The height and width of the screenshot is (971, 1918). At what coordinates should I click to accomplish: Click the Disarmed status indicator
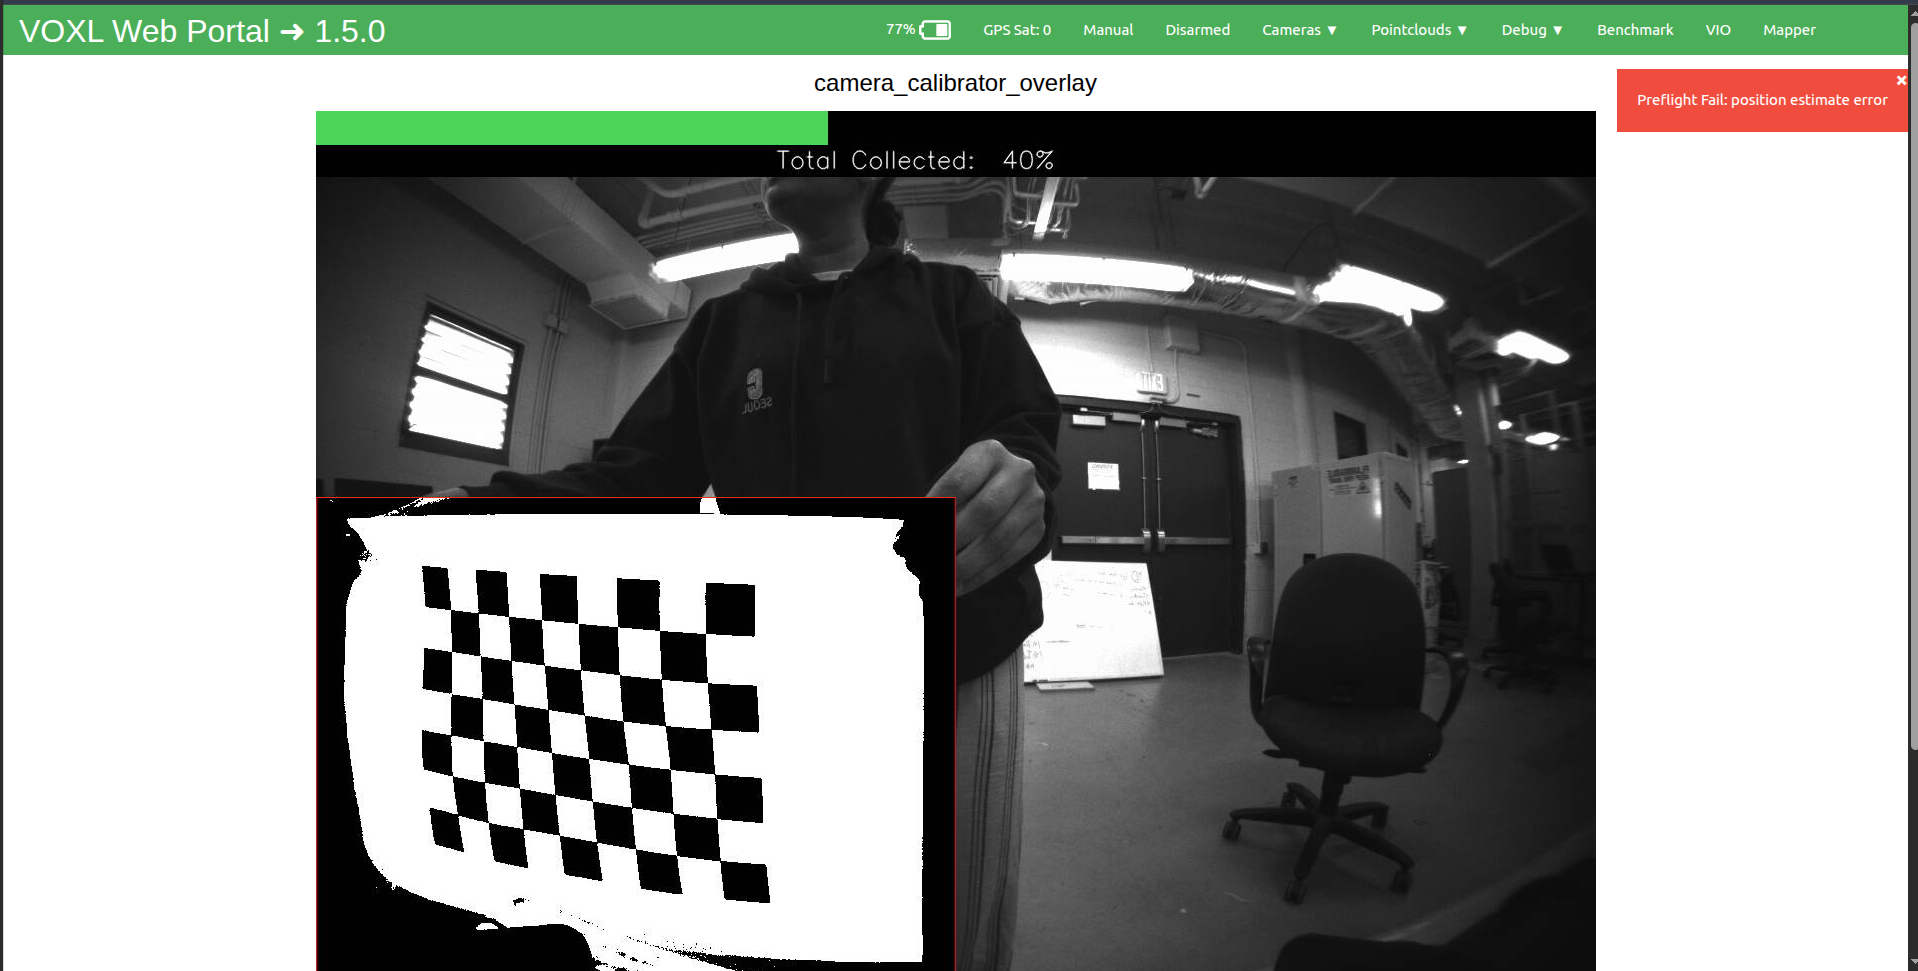[1197, 30]
